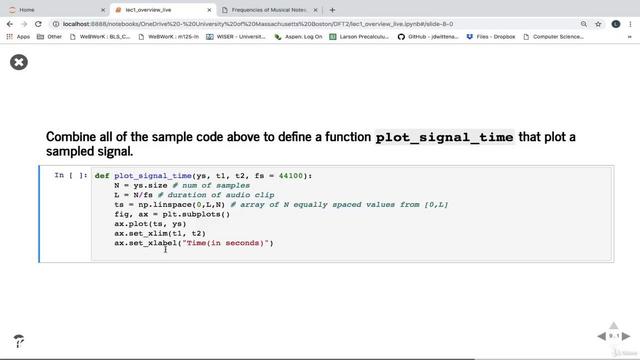Image resolution: width=640 pixels, height=360 pixels.
Task: Open the slideshow help question mark icon
Action: [18, 341]
